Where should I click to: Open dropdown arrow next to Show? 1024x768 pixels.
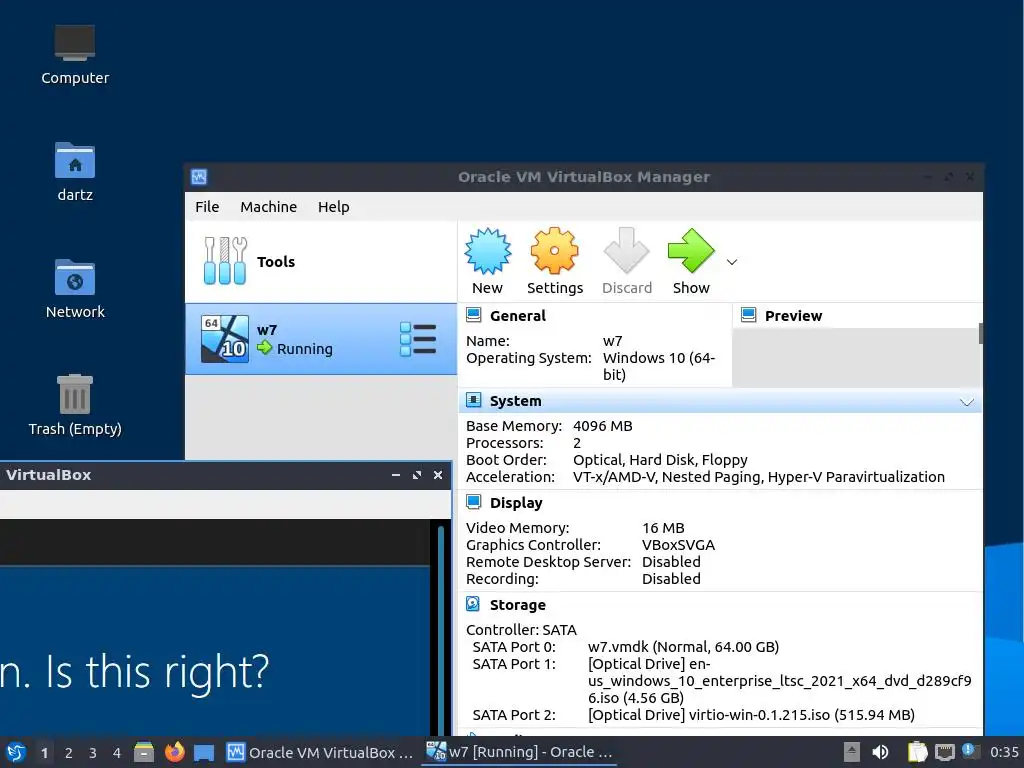[732, 262]
